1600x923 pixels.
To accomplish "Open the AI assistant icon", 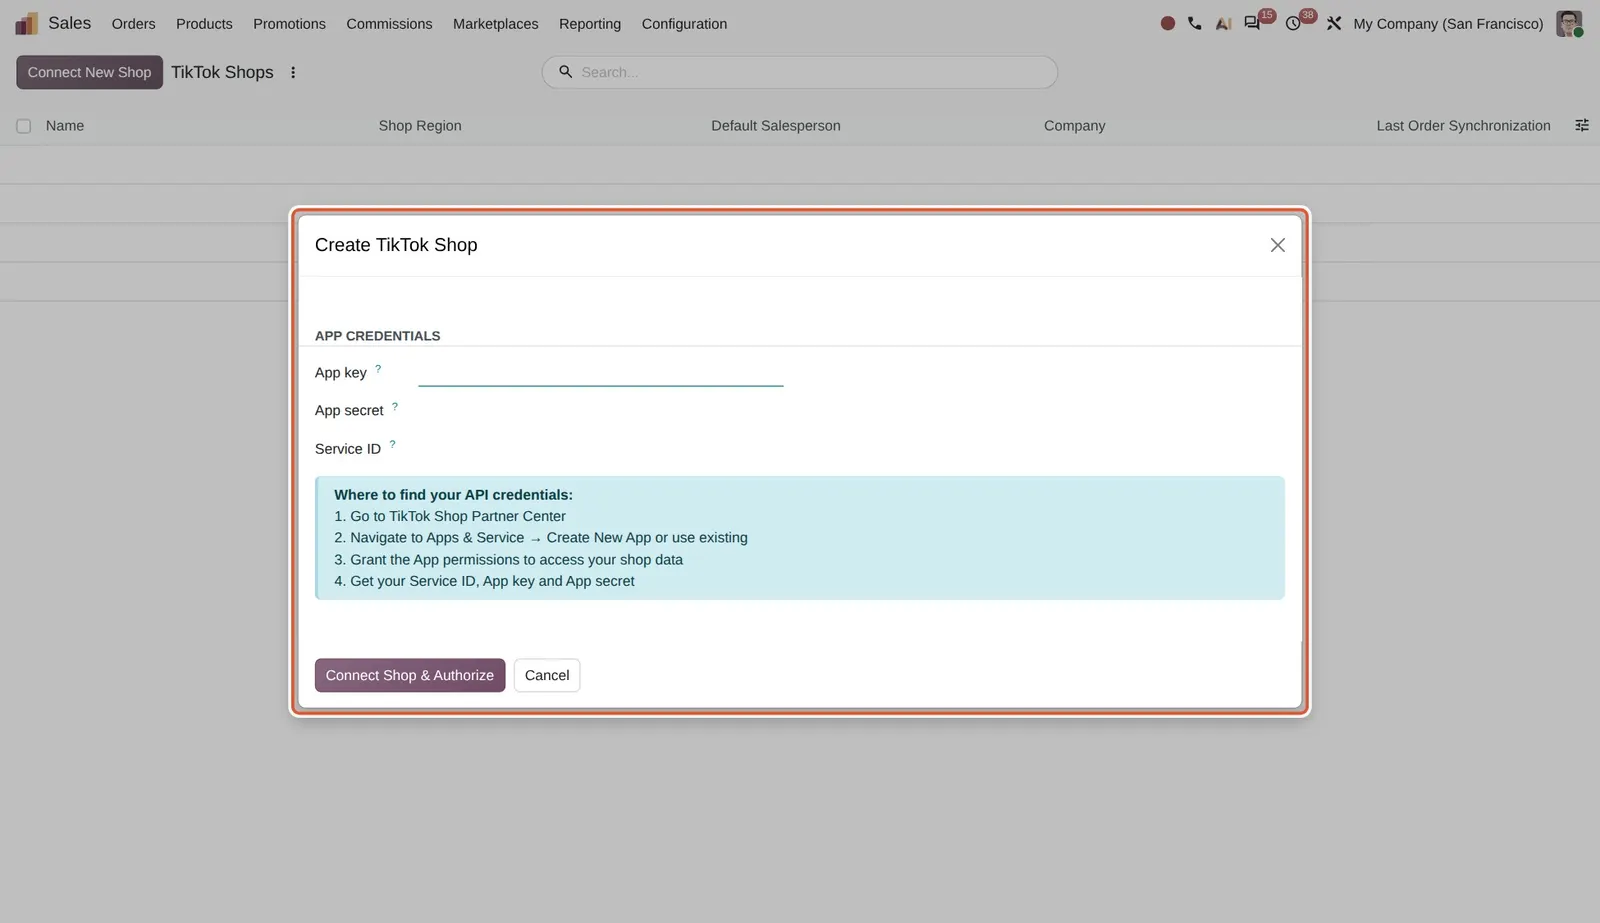I will [x=1223, y=23].
